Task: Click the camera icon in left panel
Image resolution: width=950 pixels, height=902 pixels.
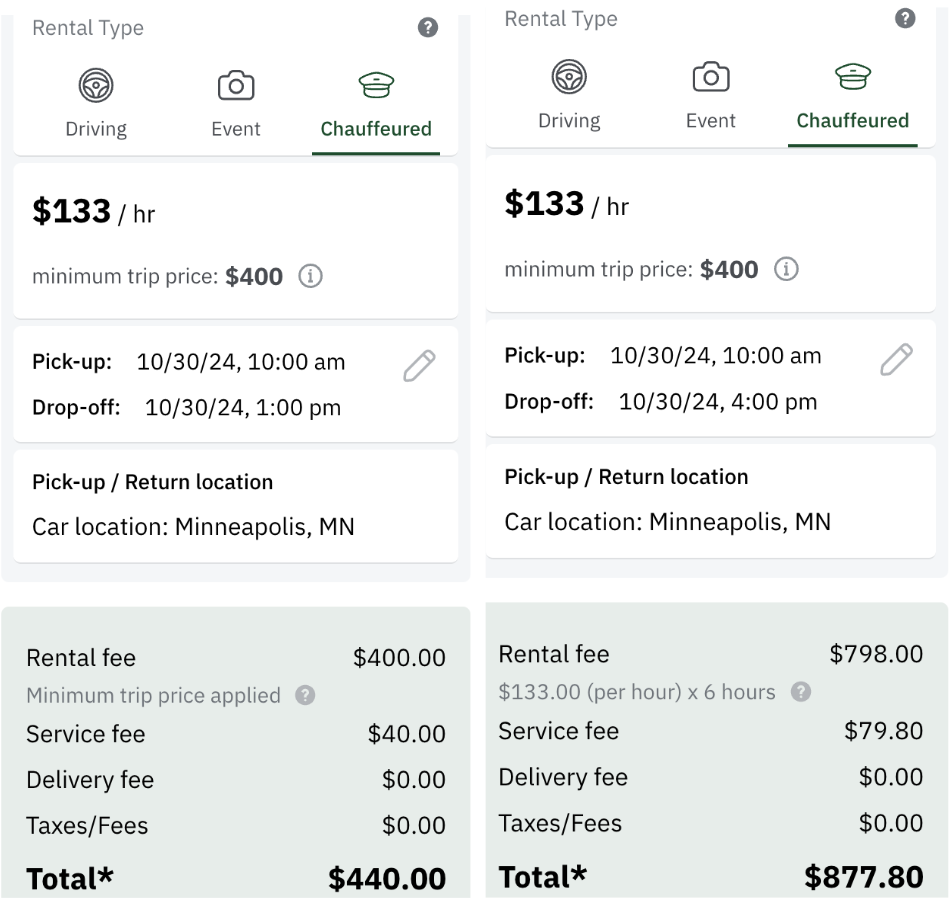Action: pos(236,85)
